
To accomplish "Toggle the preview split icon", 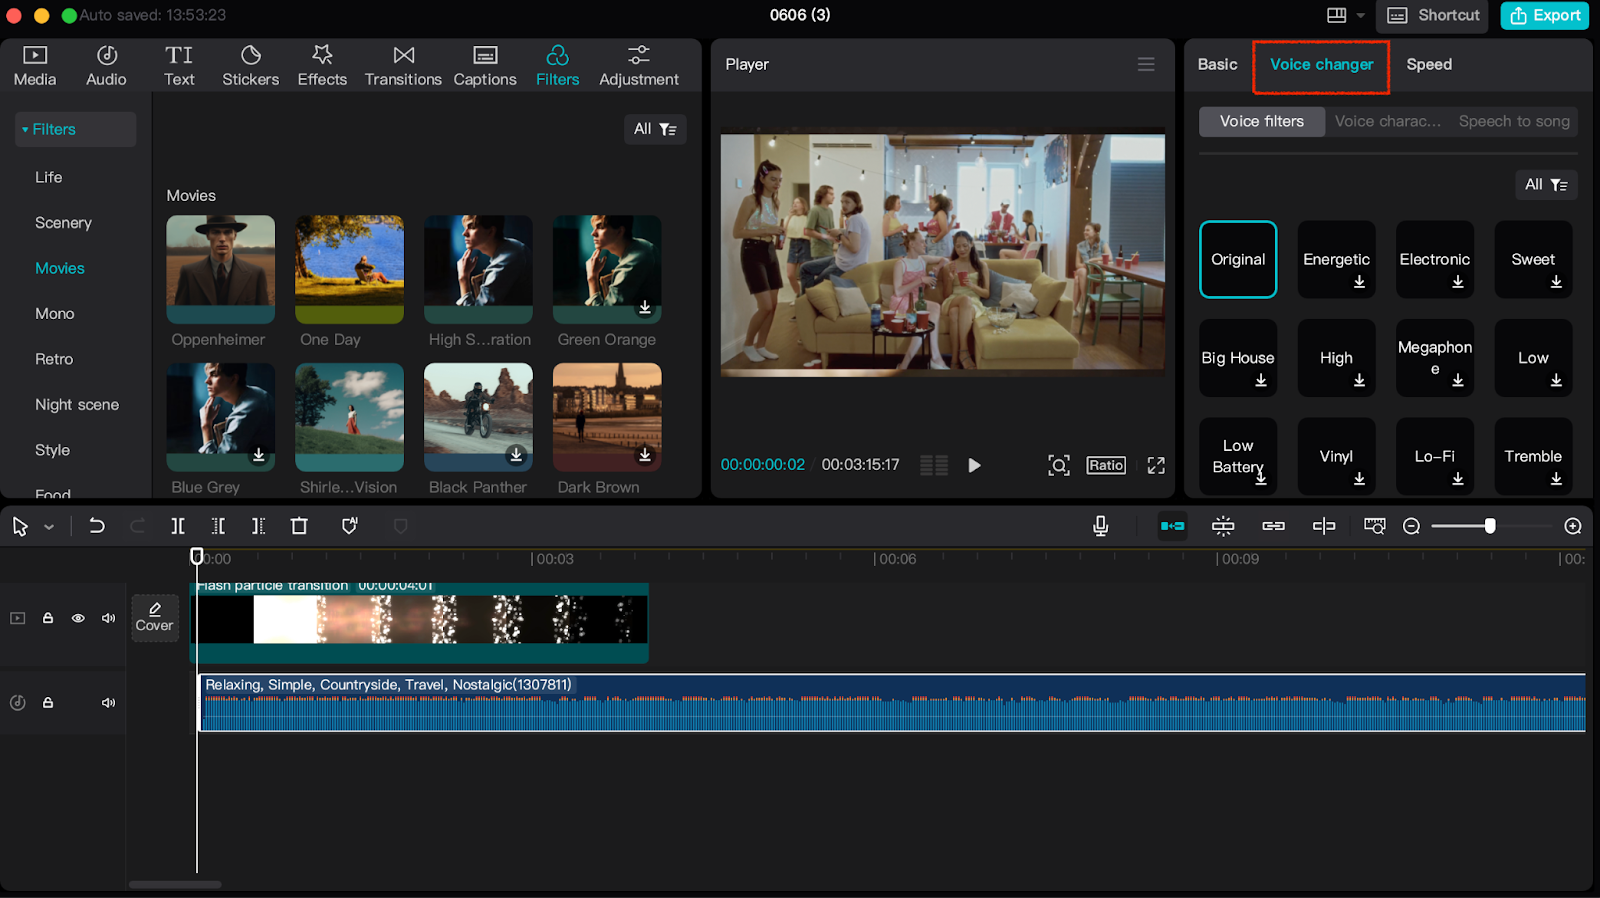I will 1324,526.
